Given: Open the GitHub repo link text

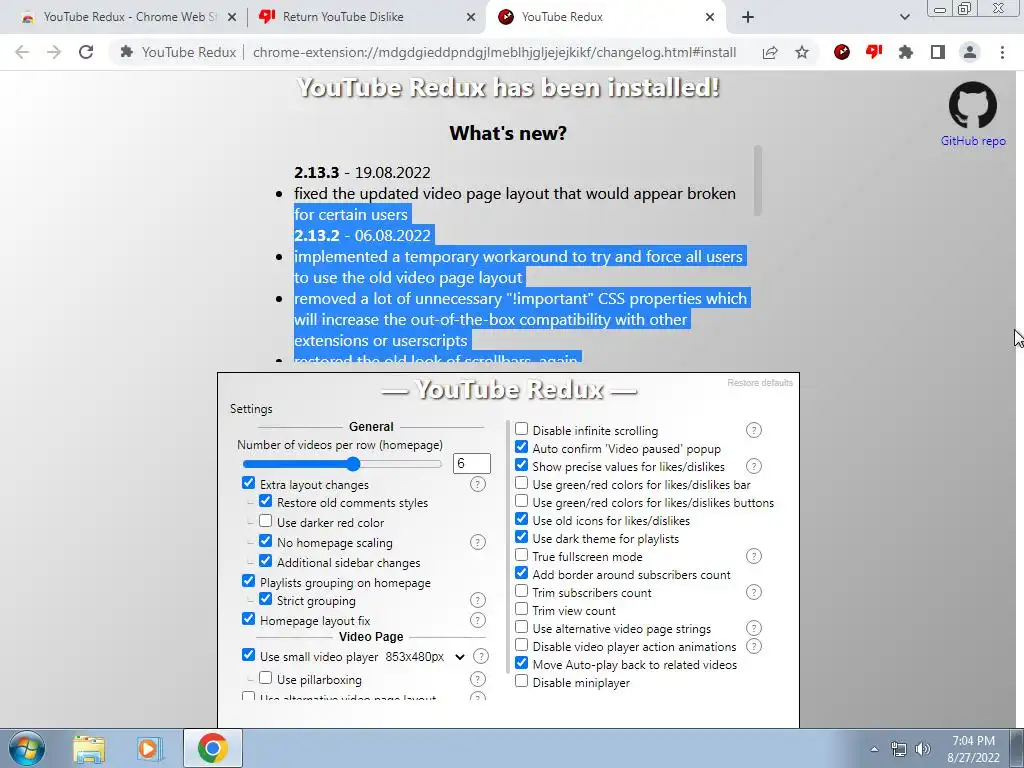Looking at the screenshot, I should coord(972,141).
